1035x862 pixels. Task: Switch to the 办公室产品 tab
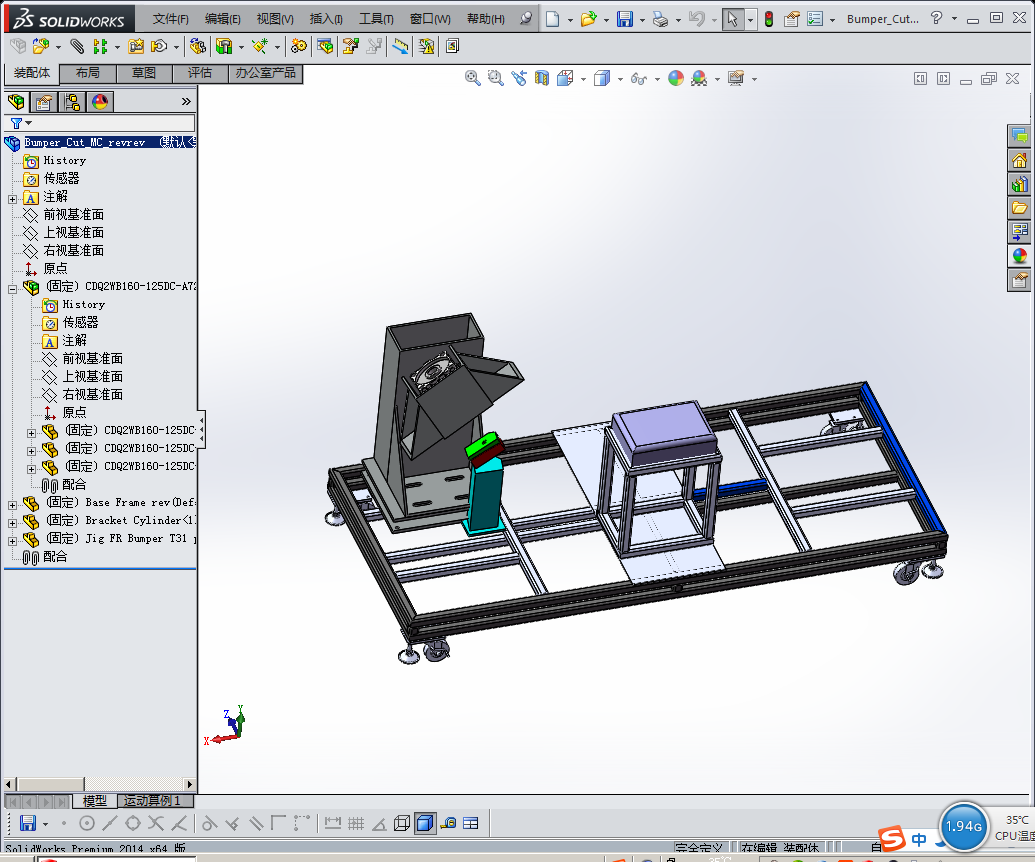pyautogui.click(x=265, y=73)
